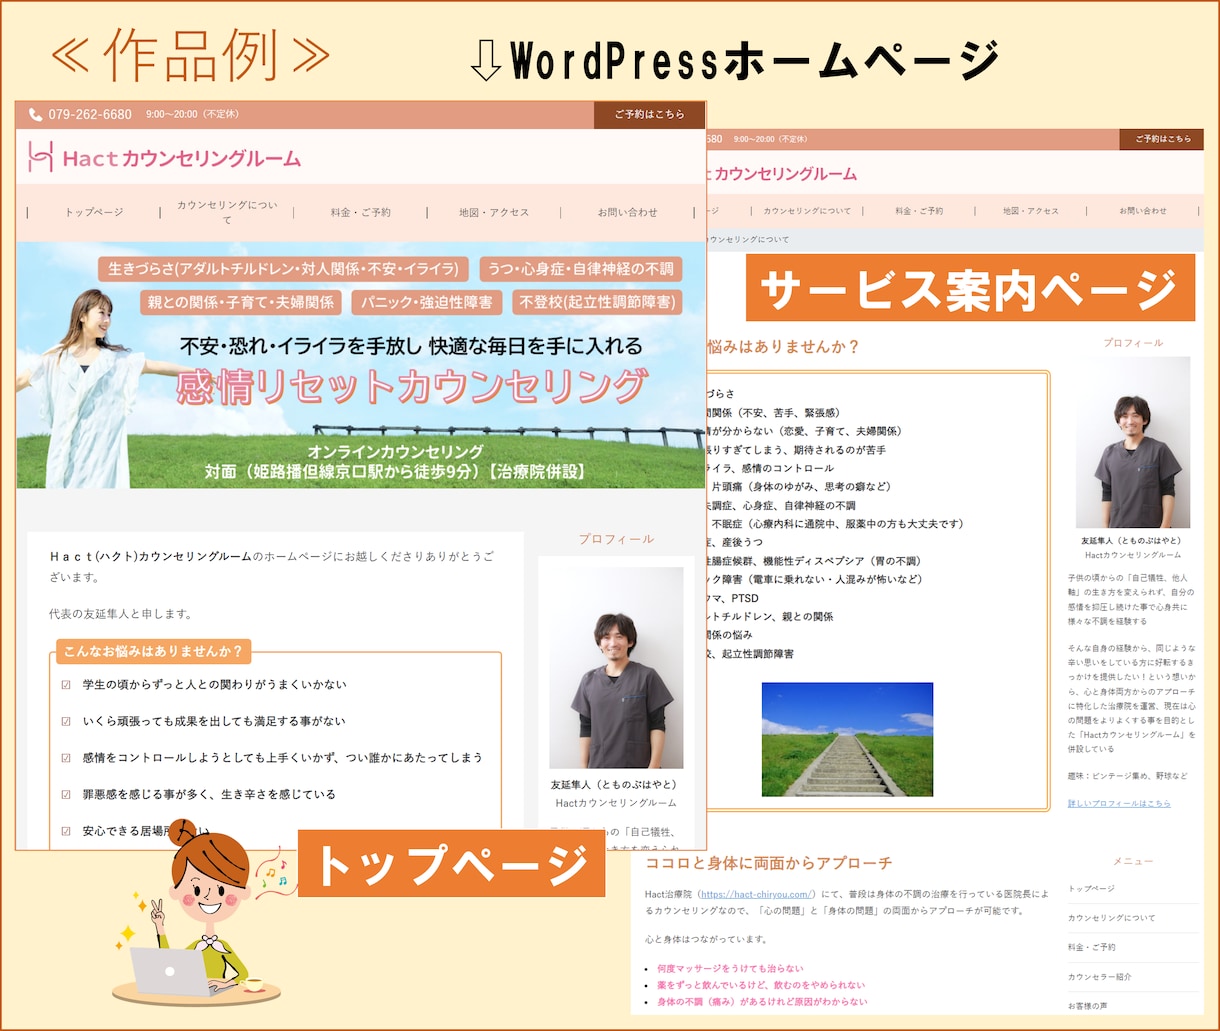The width and height of the screenshot is (1220, 1031).
Task: Click カウンセリングについて in service page sidebar menu
Action: point(1111,918)
